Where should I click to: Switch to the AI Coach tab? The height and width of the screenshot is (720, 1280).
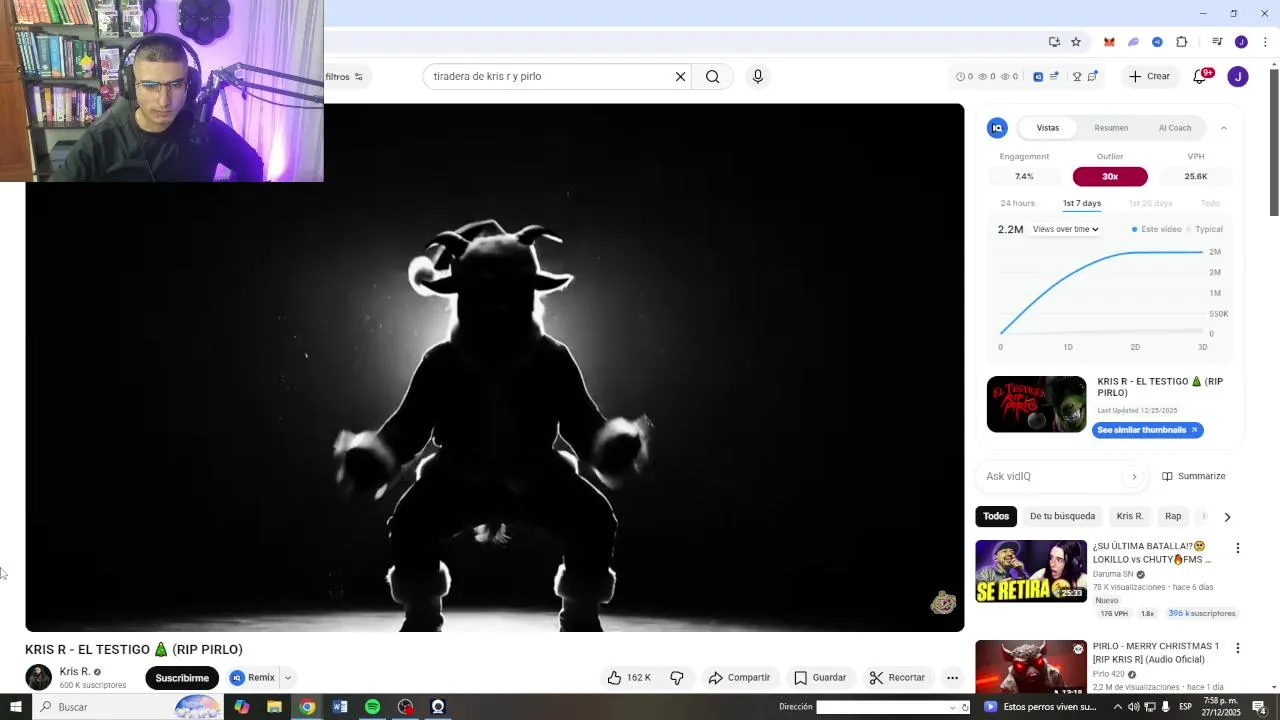pos(1174,128)
